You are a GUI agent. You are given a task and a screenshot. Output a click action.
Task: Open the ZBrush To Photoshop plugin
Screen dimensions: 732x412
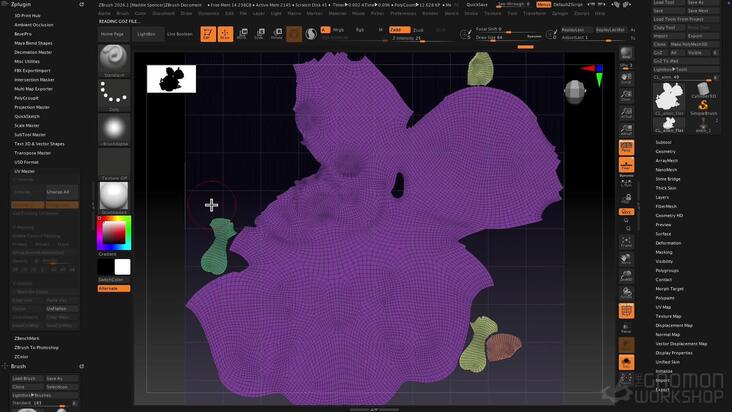coord(36,348)
